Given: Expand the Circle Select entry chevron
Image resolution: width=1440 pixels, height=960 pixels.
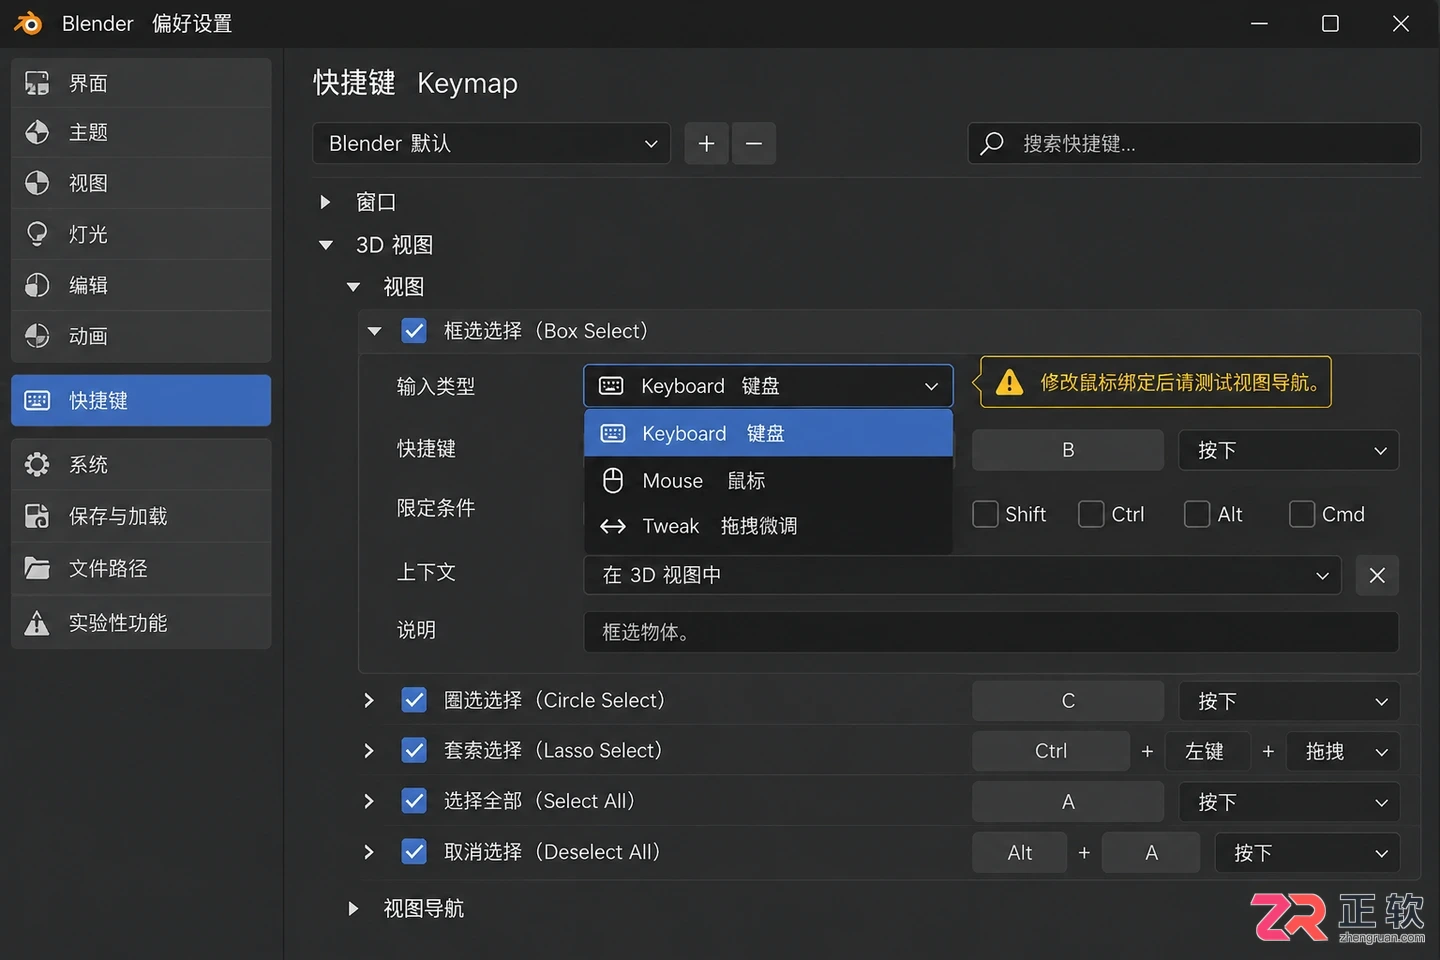Looking at the screenshot, I should tap(369, 700).
